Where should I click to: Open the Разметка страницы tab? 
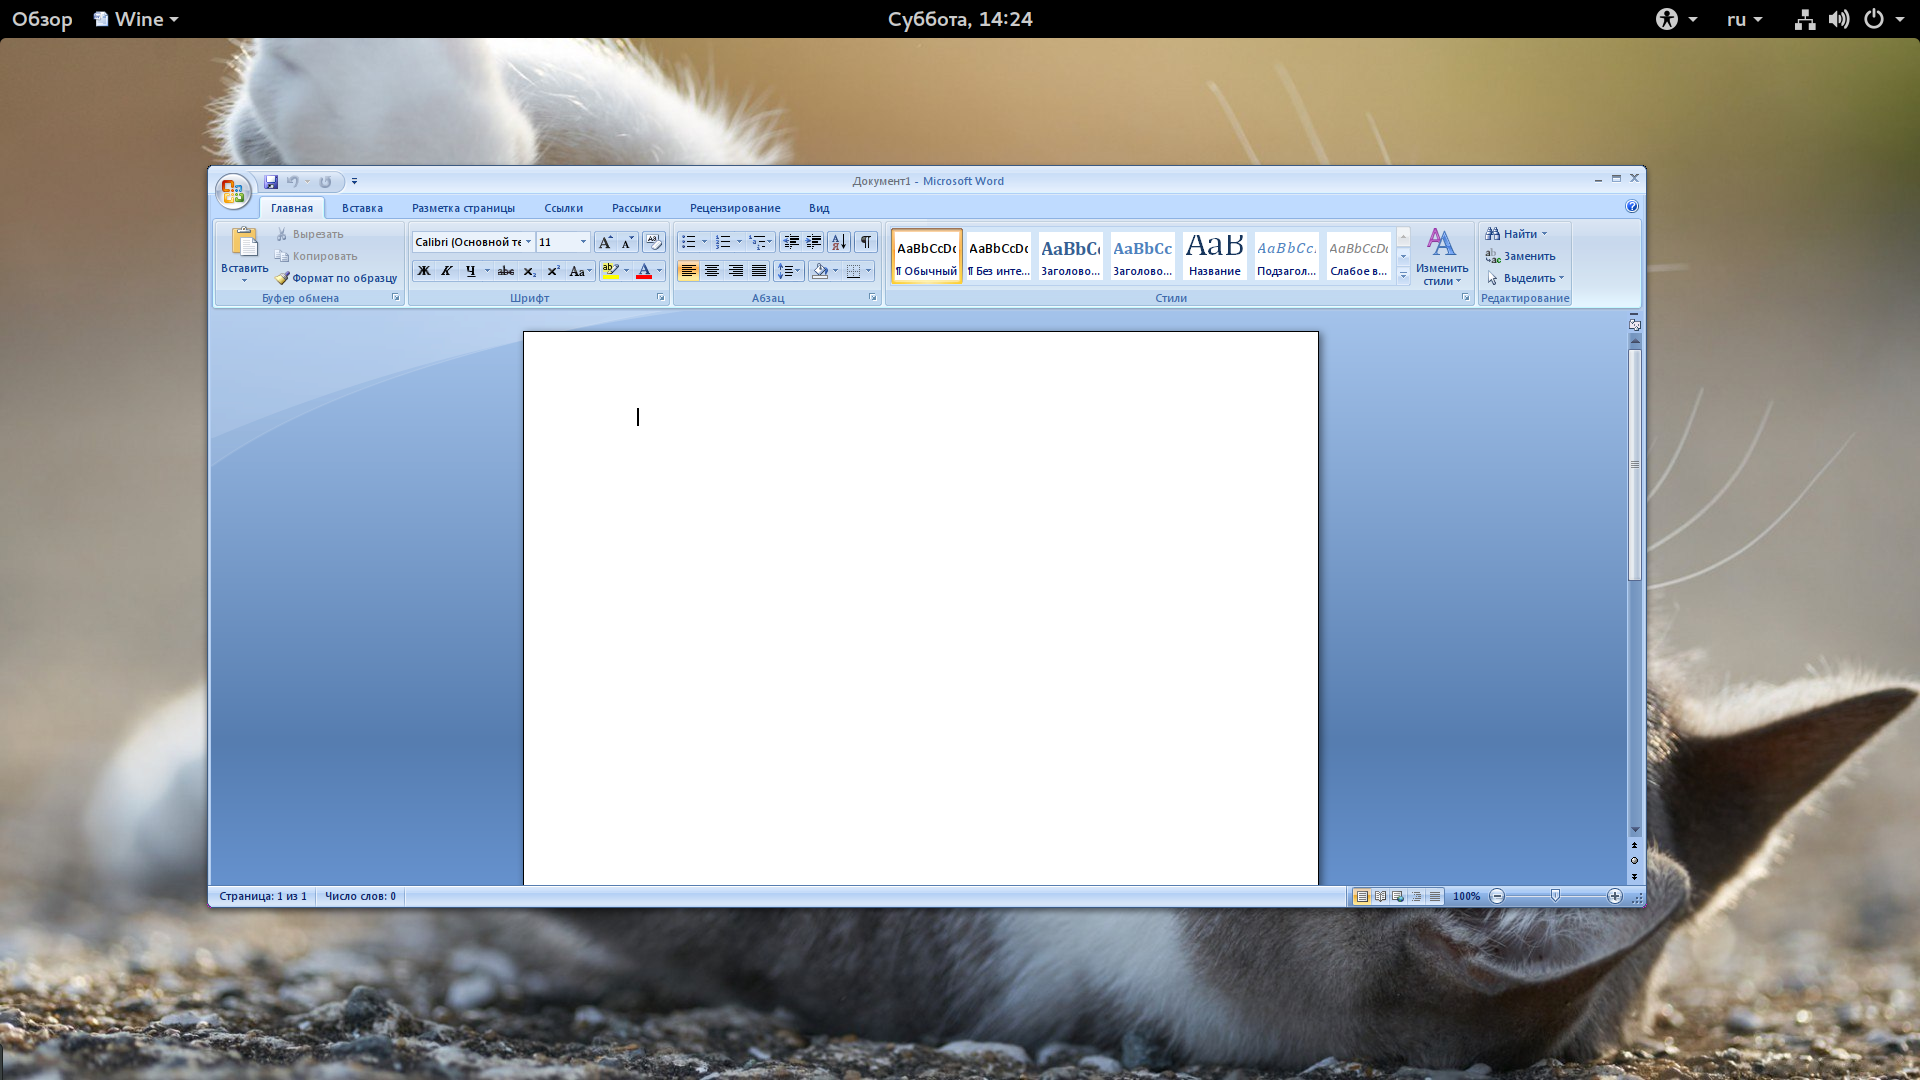point(463,208)
